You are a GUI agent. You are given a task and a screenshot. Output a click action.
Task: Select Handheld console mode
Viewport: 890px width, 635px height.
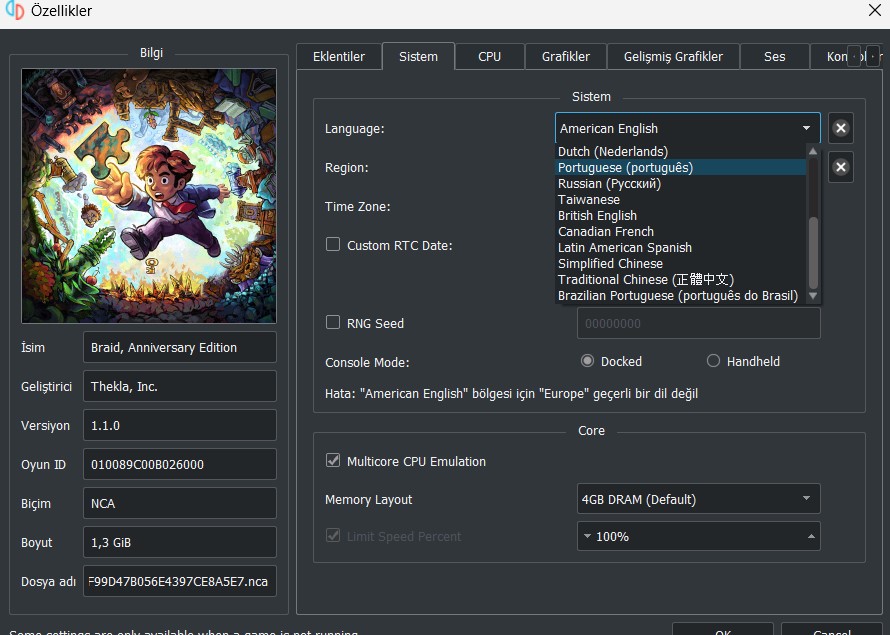pos(713,361)
